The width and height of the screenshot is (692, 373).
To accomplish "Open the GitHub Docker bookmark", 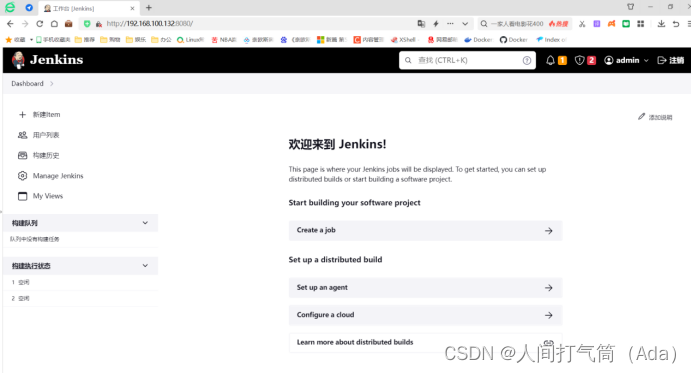I will [x=514, y=40].
